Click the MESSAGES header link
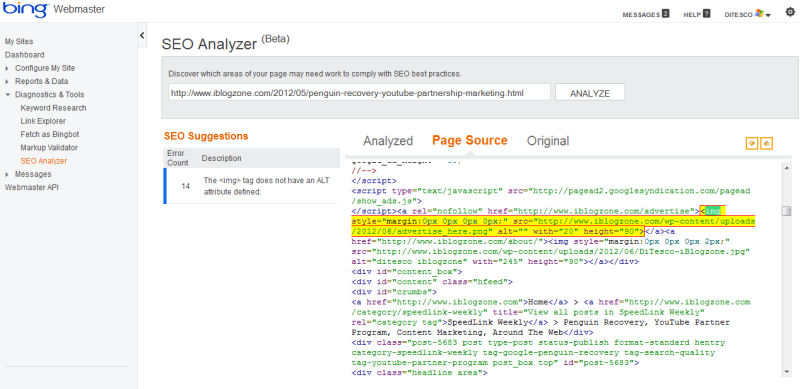 pos(641,15)
